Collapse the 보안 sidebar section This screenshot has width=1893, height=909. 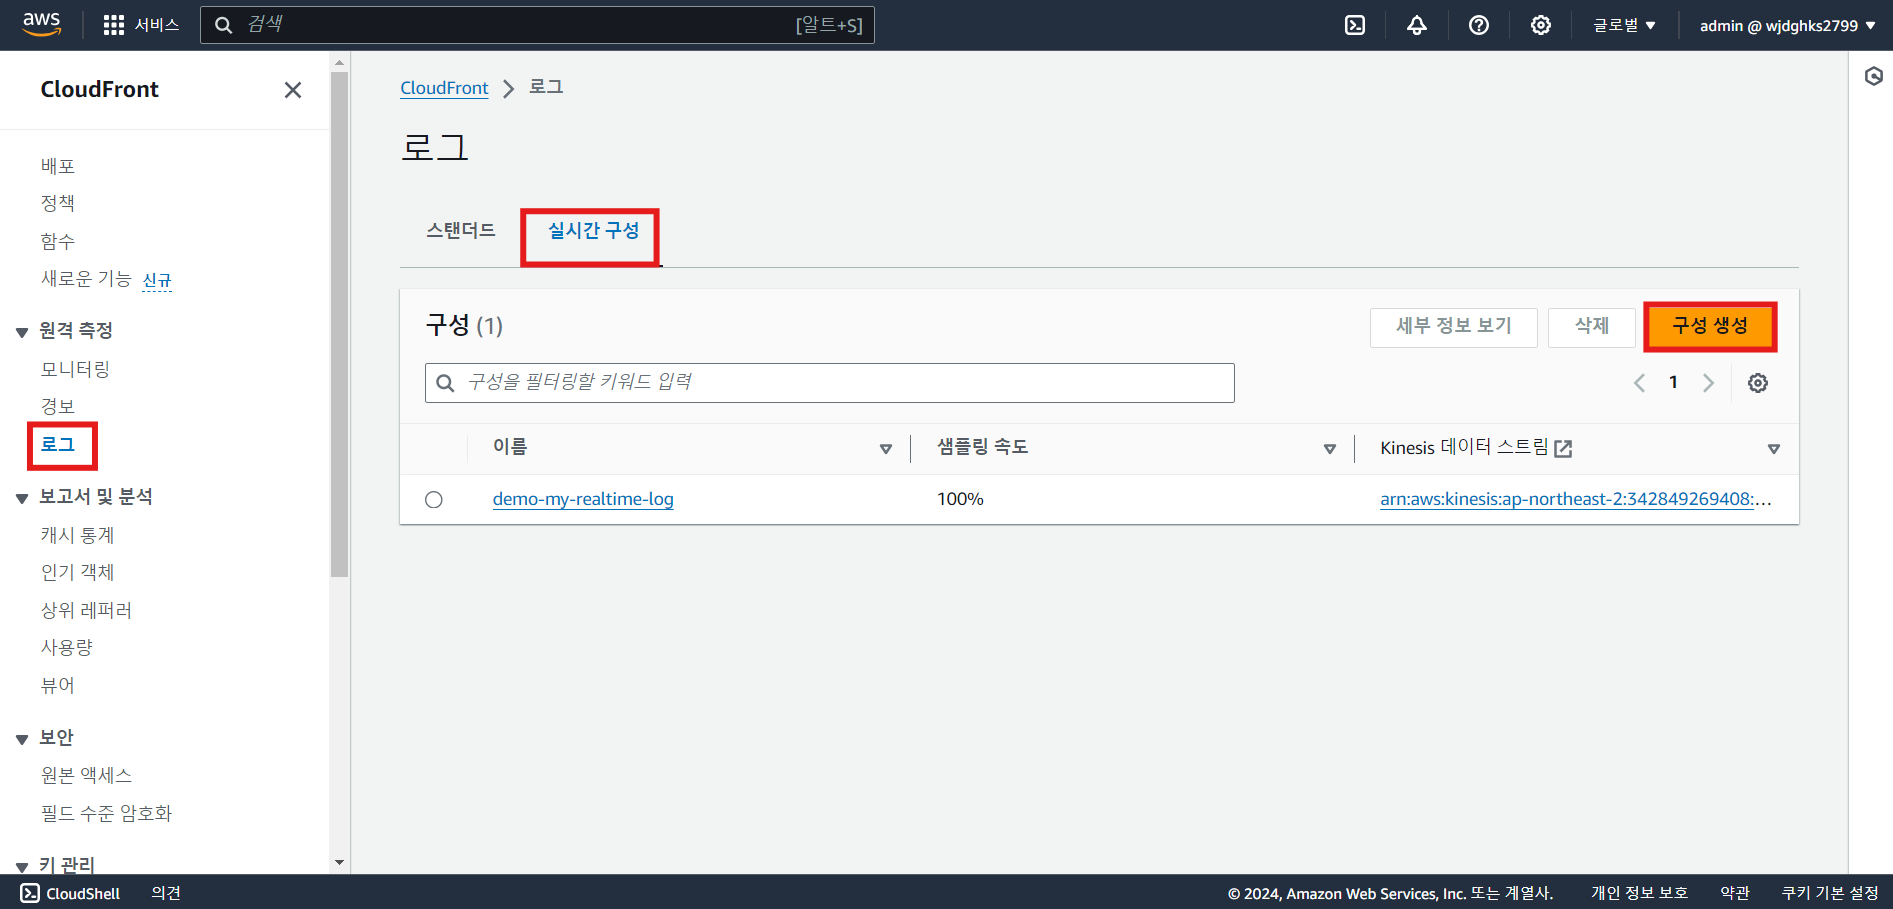[x=22, y=739]
